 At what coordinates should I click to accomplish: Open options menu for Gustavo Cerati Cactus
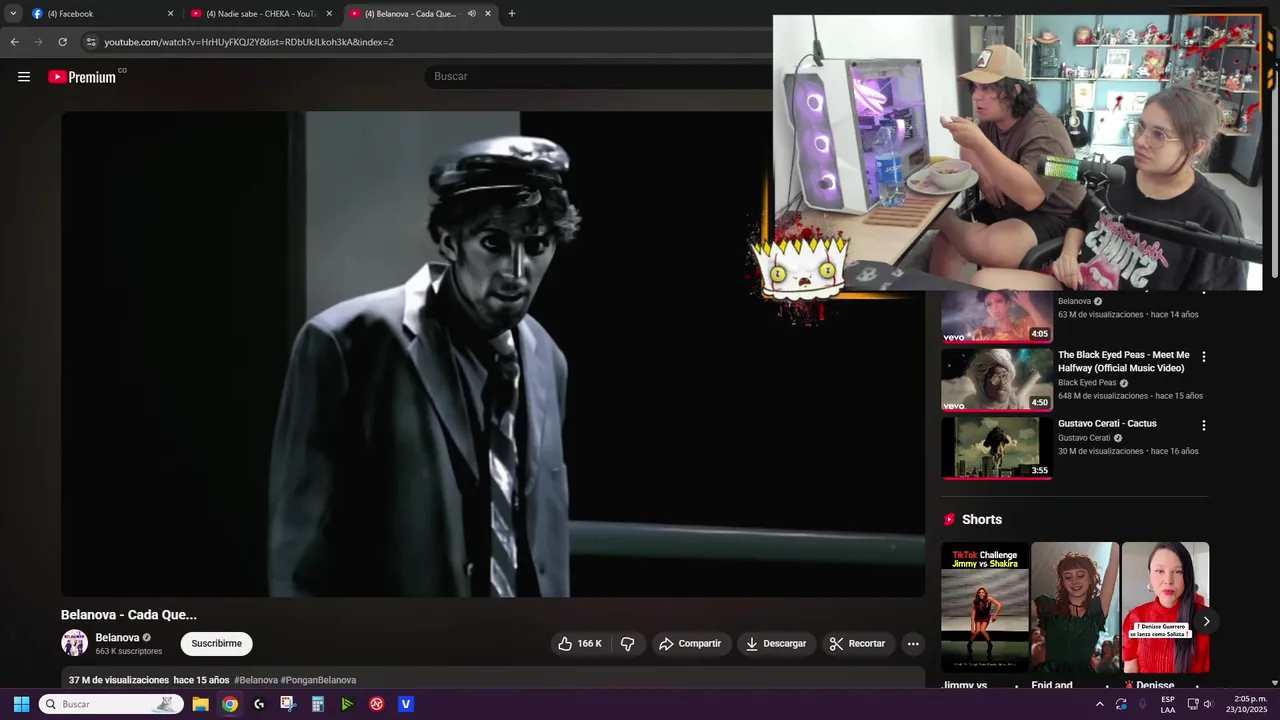[x=1203, y=425]
